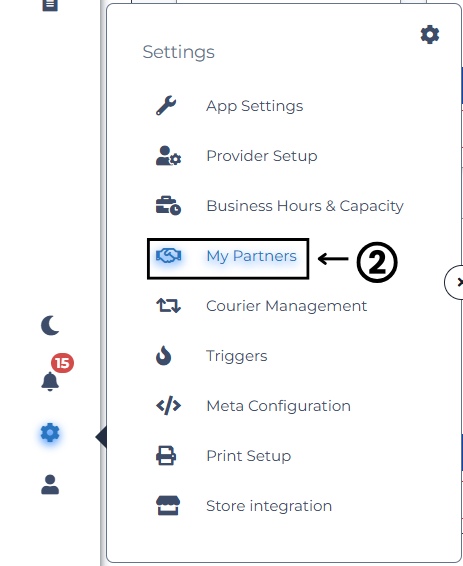
Task: Click the Courier Management arrows icon
Action: pos(168,305)
